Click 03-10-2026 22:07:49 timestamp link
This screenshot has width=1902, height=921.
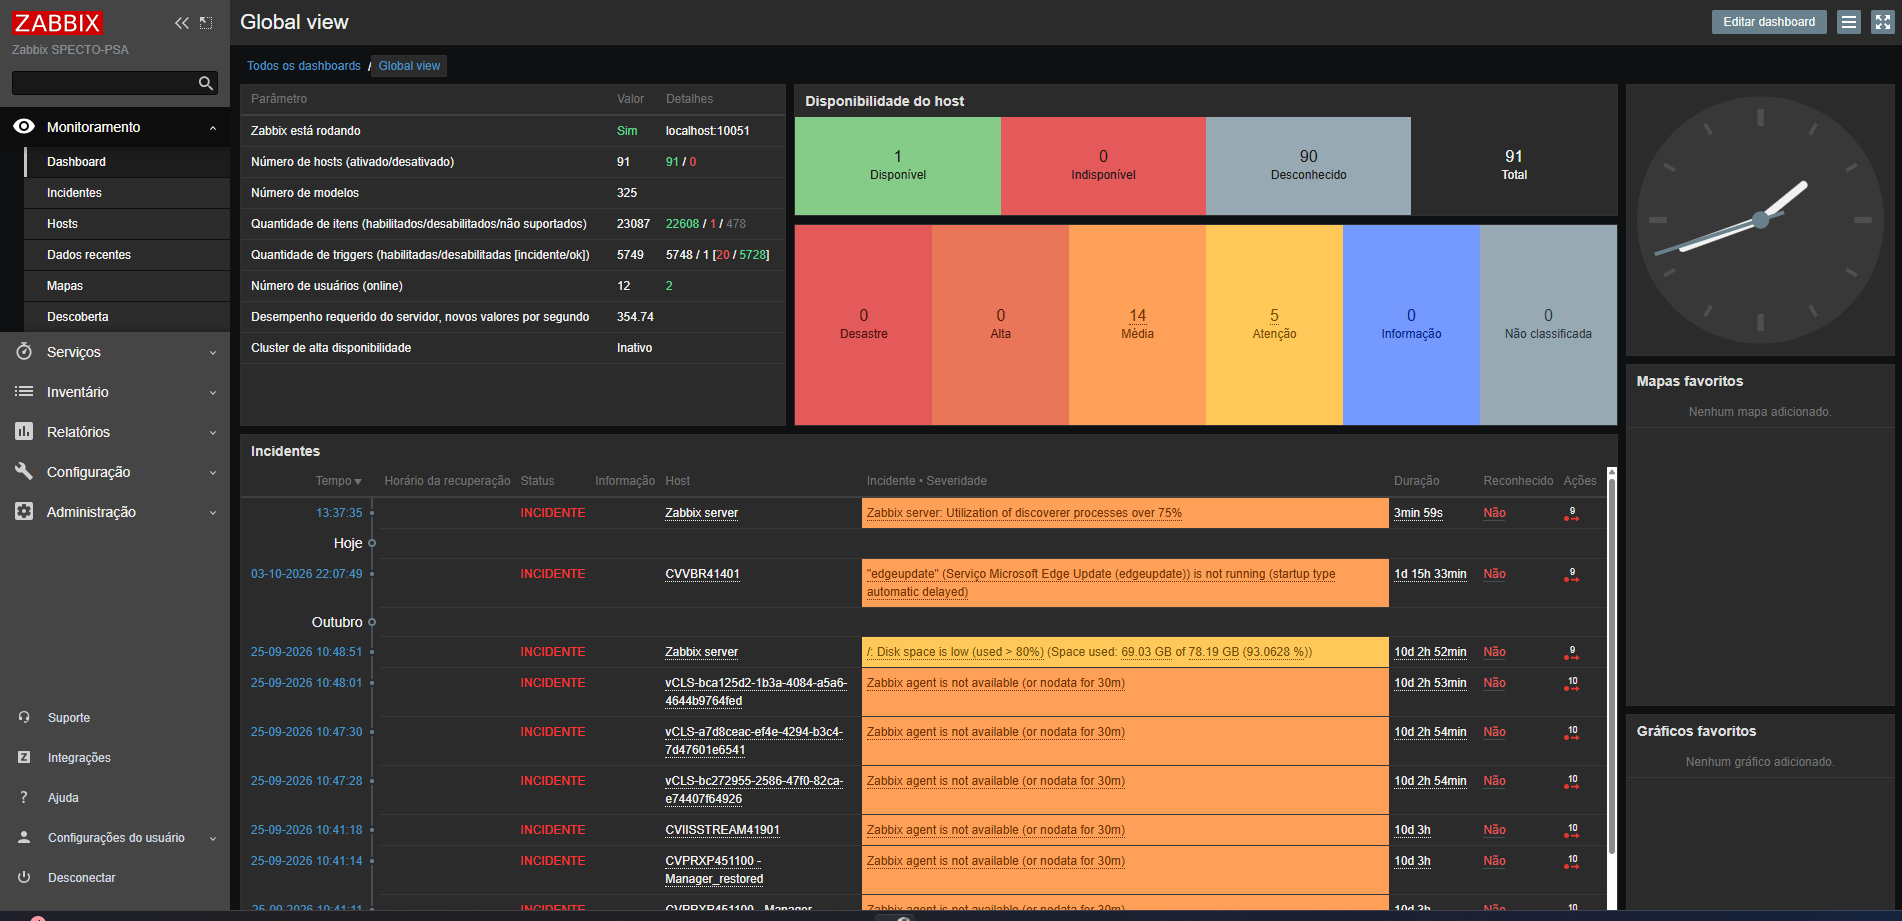click(307, 574)
